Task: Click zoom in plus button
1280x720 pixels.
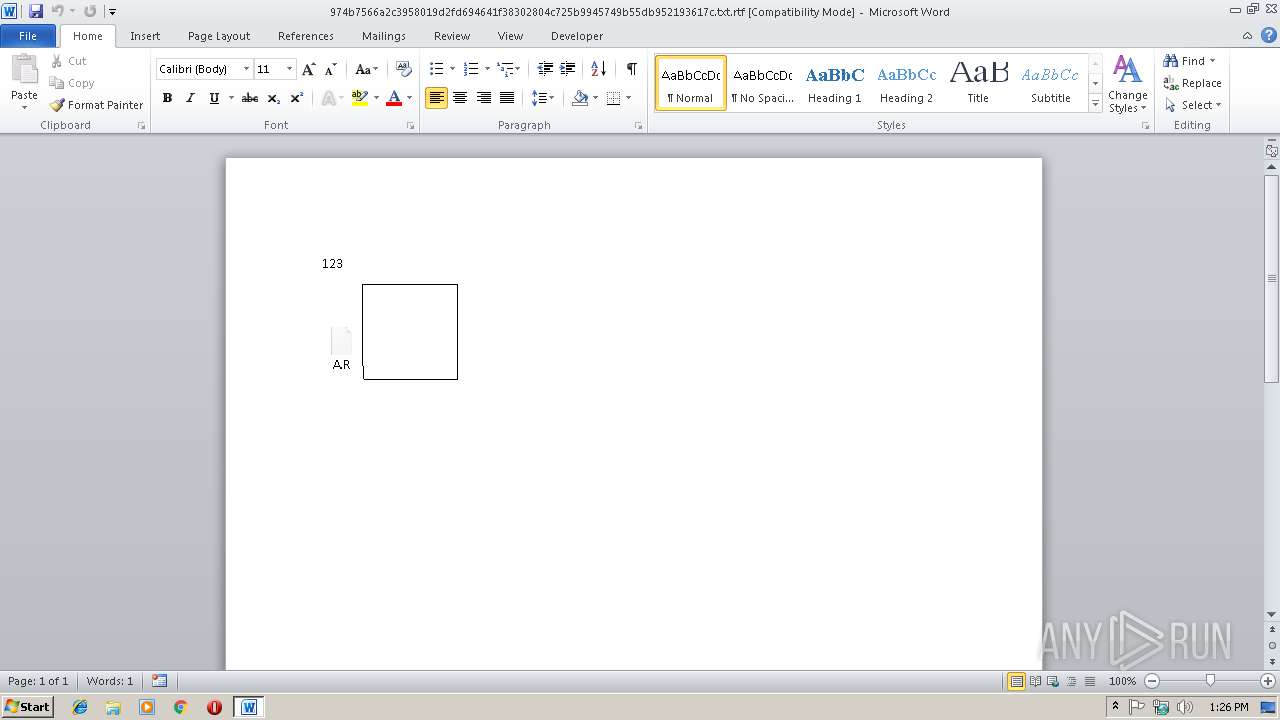Action: 1268,681
